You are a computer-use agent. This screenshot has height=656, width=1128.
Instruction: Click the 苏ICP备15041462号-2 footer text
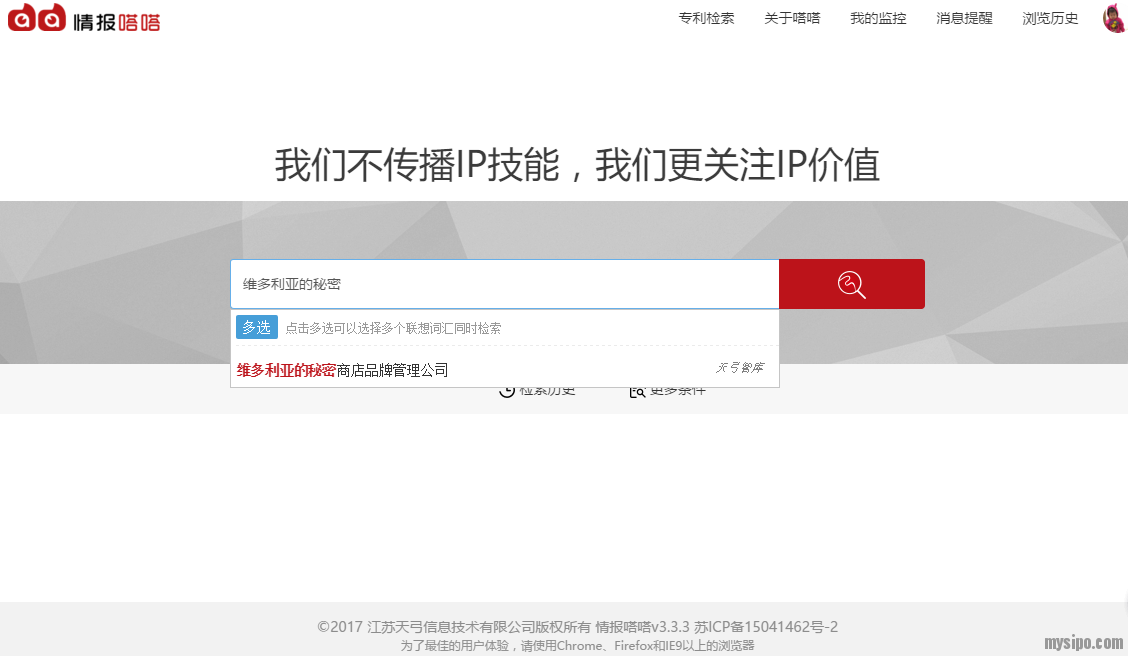pyautogui.click(x=766, y=627)
